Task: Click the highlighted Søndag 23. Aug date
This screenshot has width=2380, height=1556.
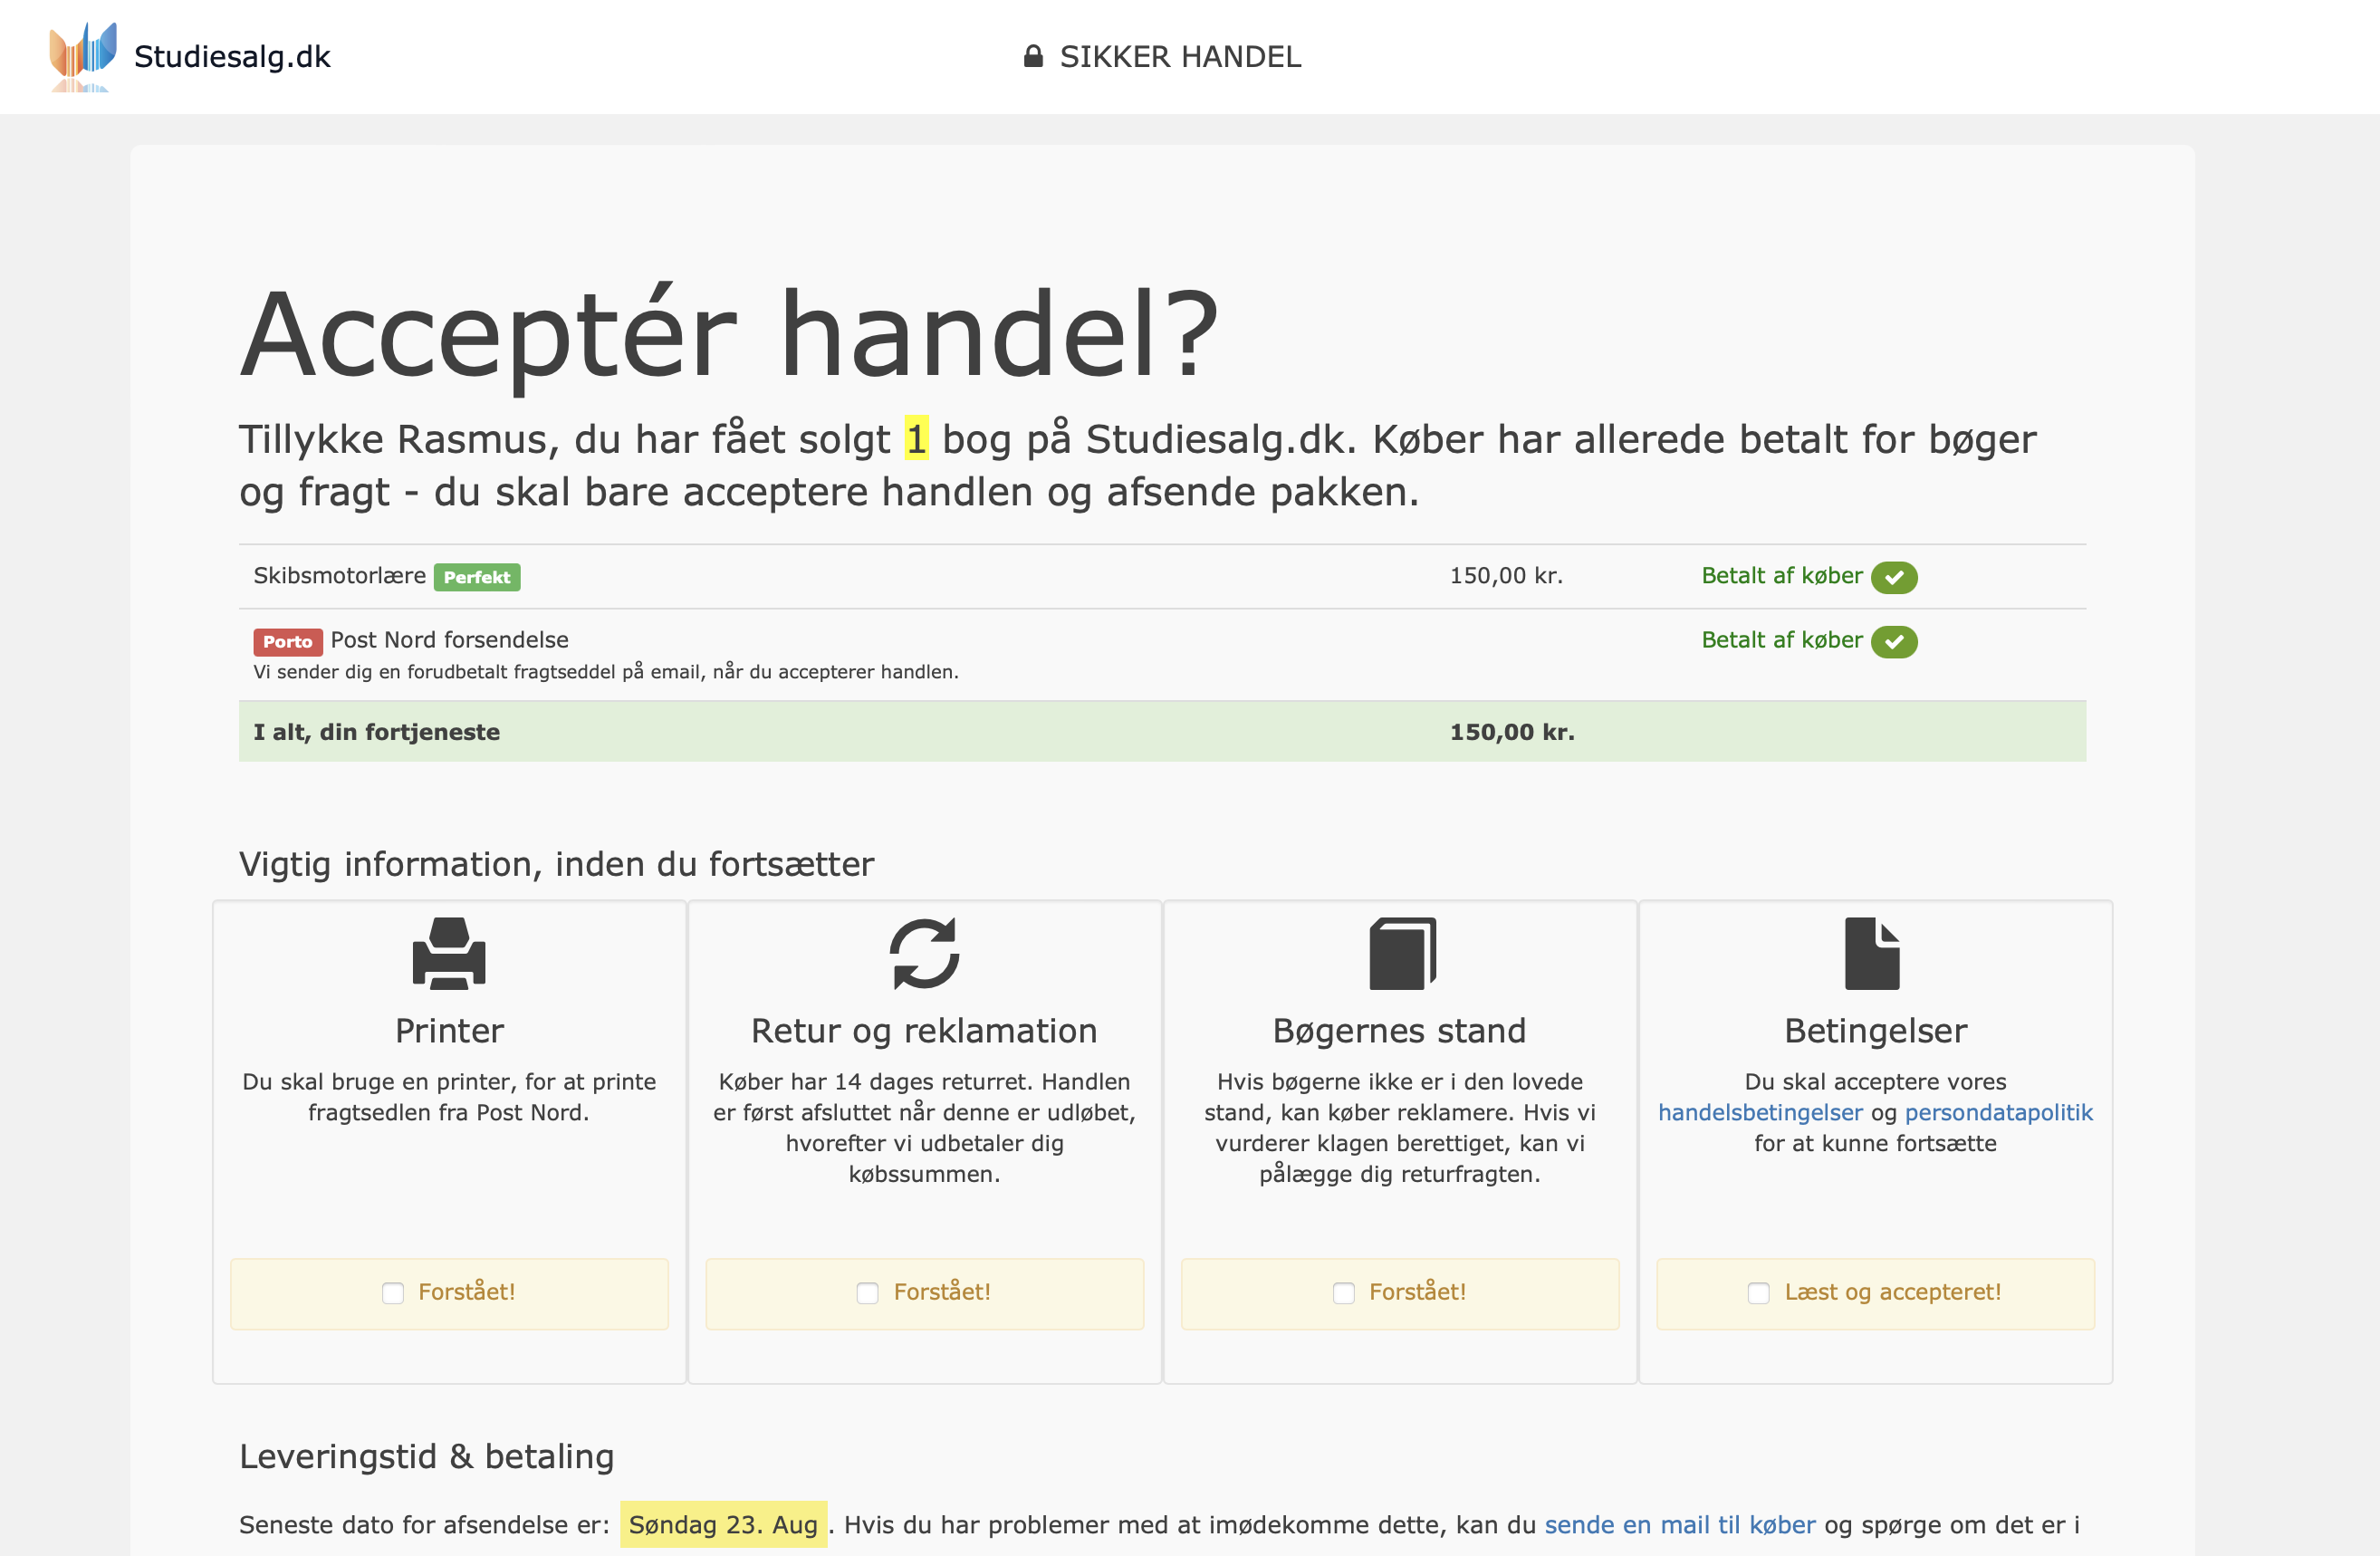Action: pos(723,1524)
